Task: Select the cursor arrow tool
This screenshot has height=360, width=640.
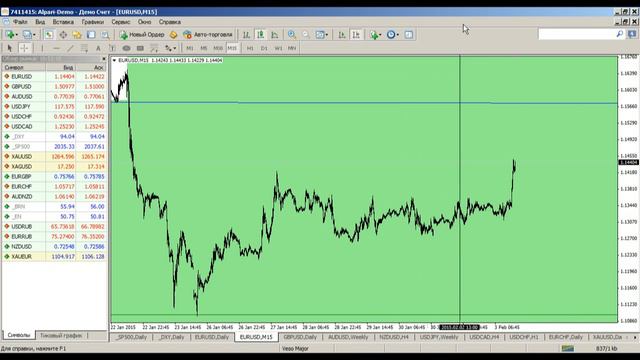Action: coord(10,48)
